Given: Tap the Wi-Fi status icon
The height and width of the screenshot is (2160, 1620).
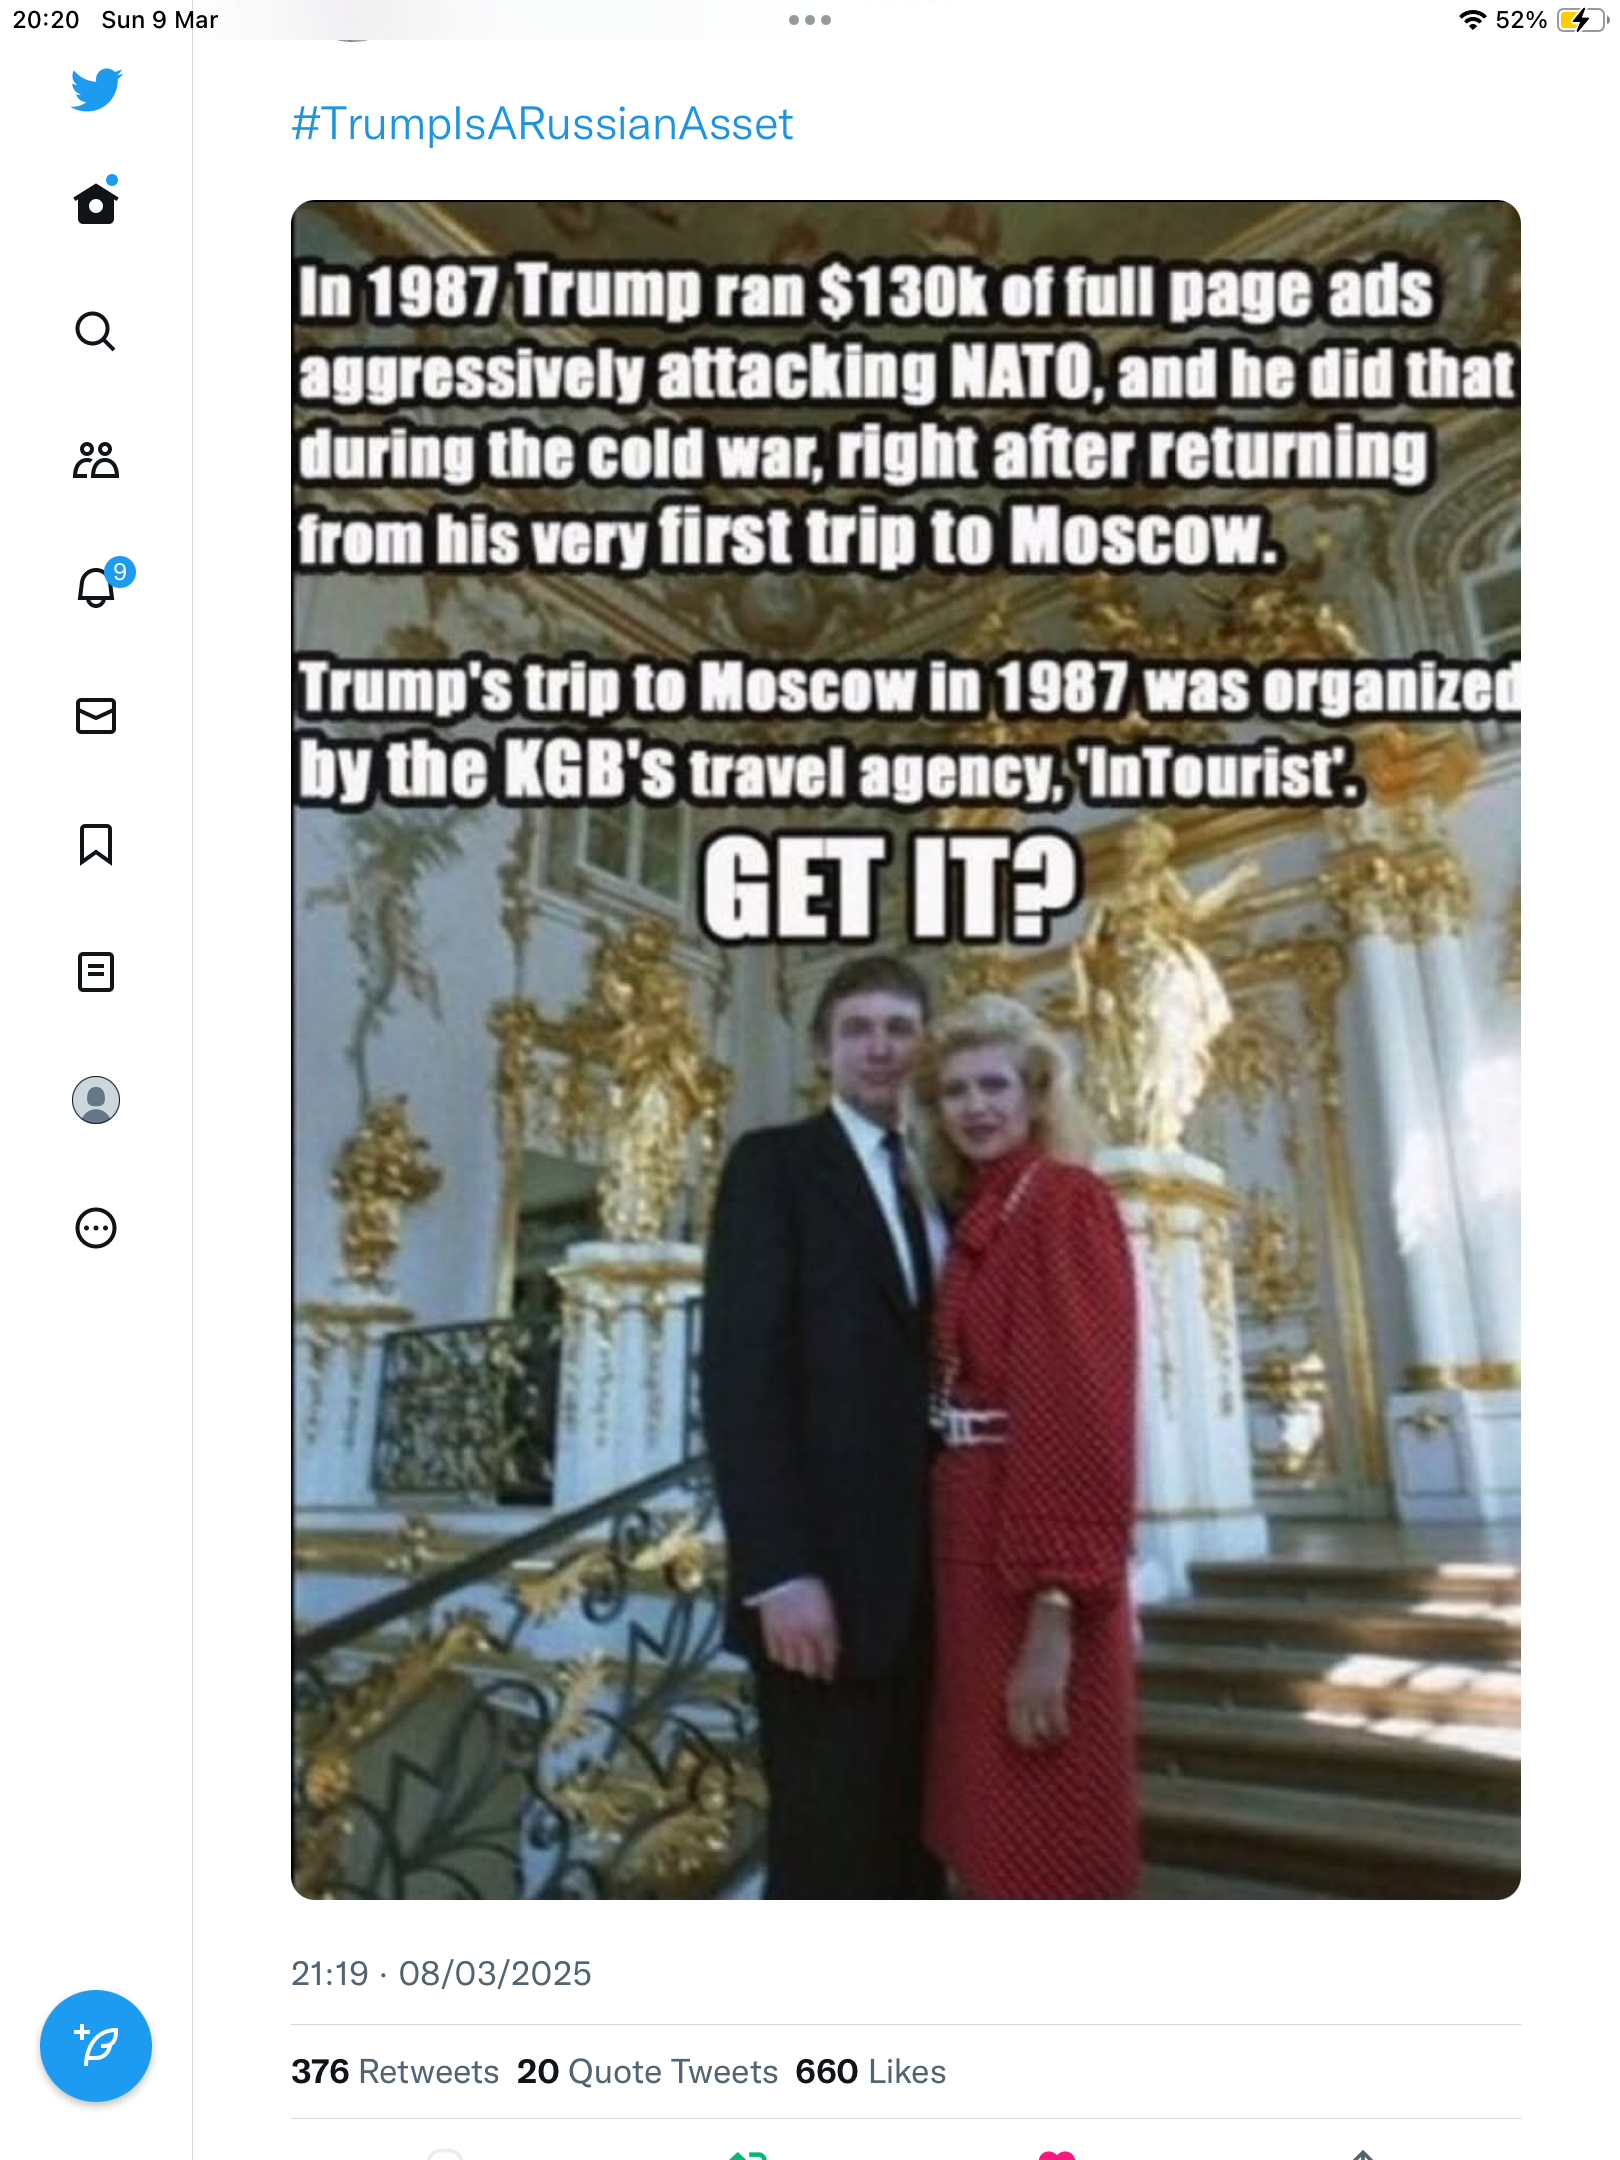Looking at the screenshot, I should [1472, 20].
